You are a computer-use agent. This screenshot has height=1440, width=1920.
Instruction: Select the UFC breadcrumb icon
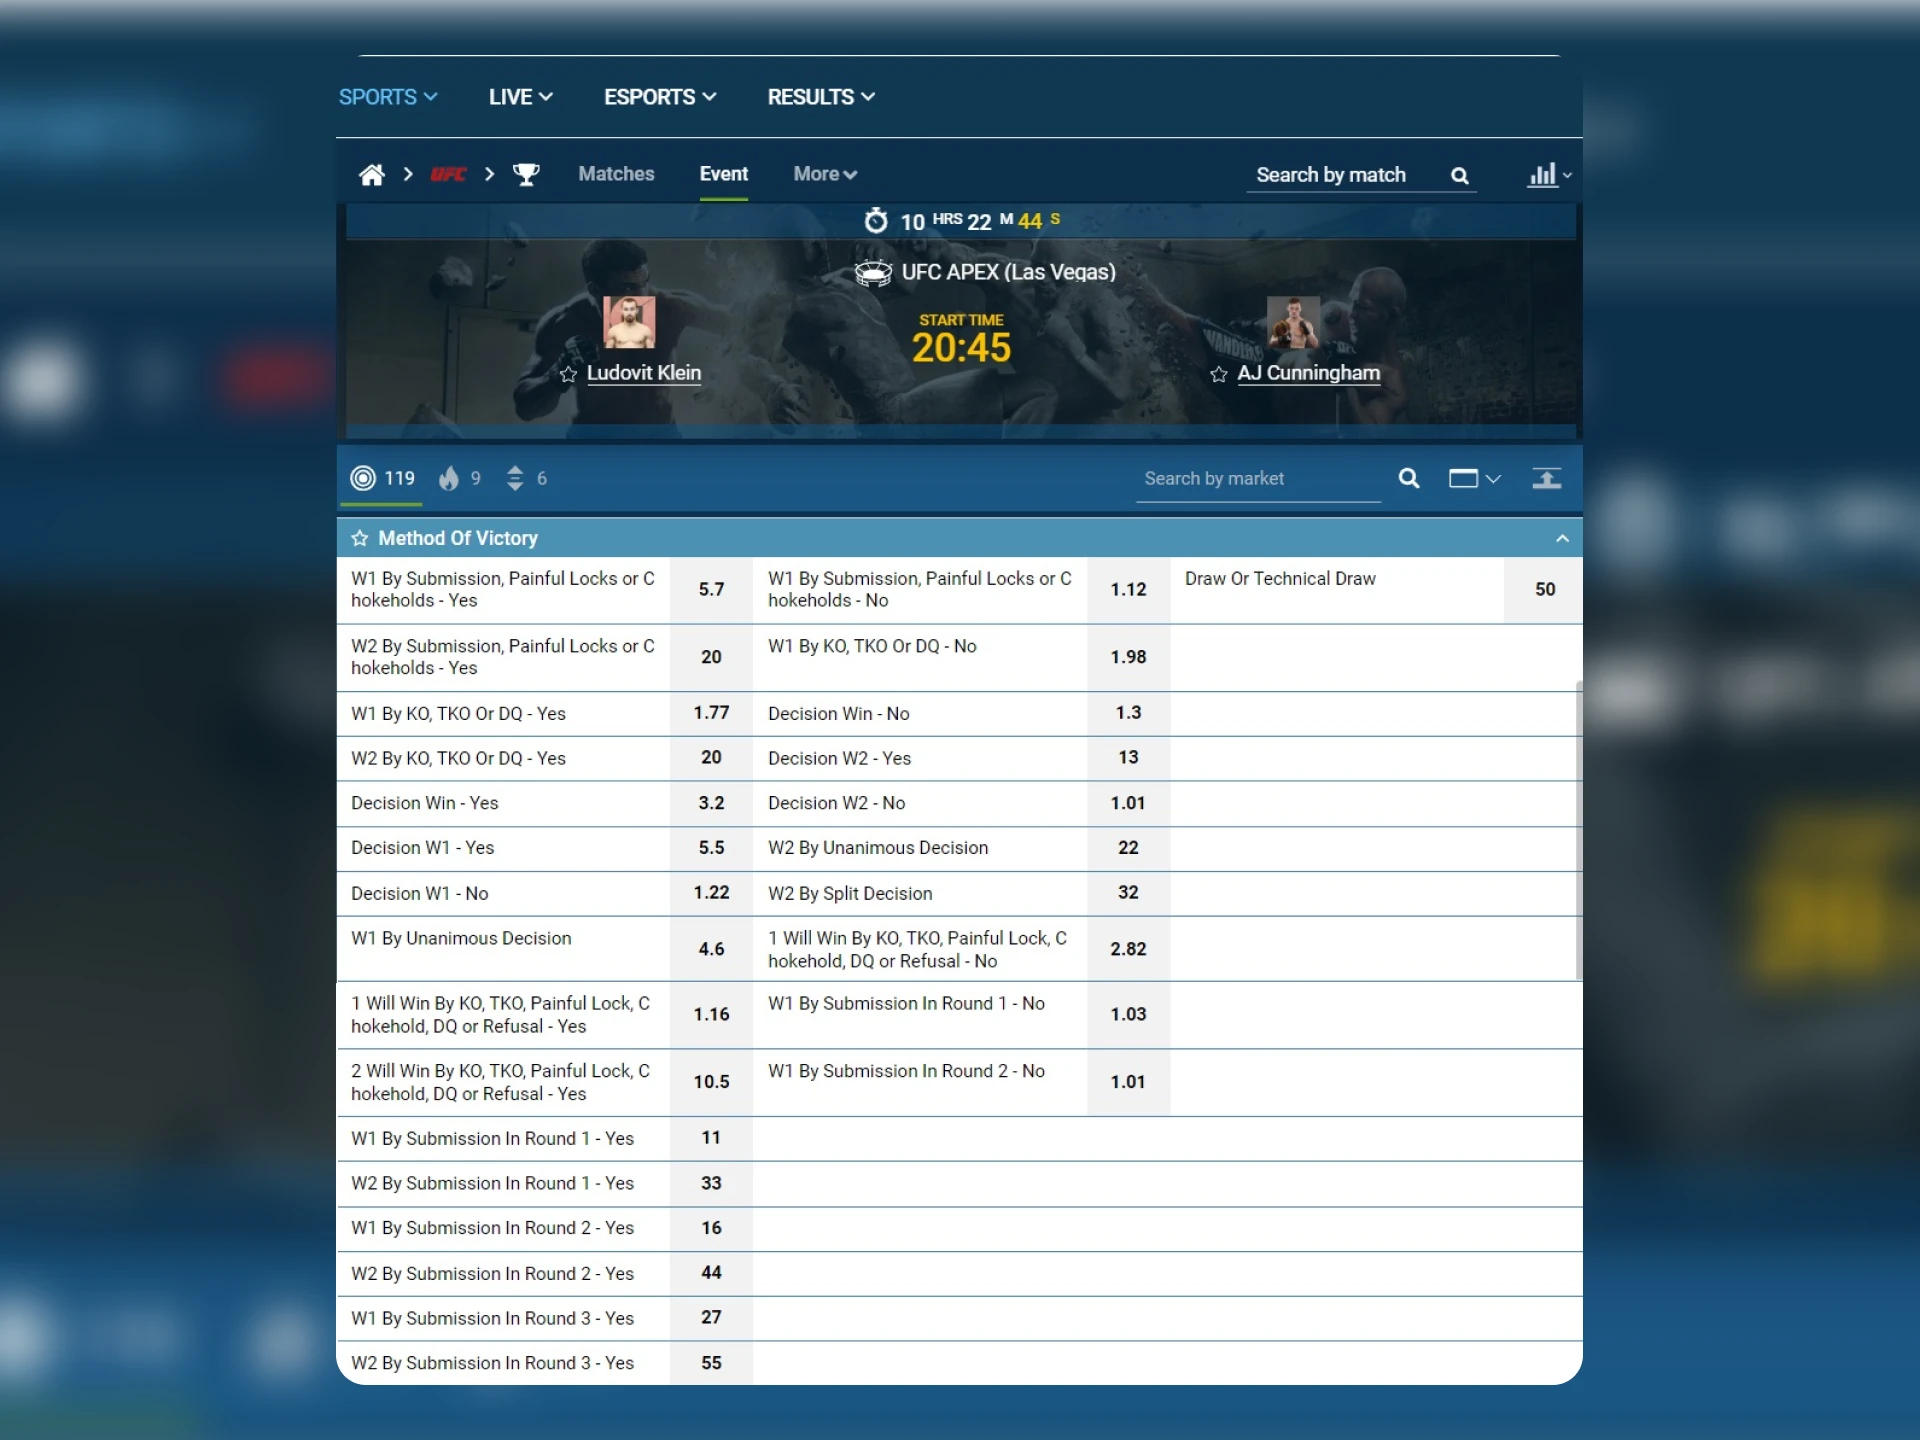click(449, 174)
